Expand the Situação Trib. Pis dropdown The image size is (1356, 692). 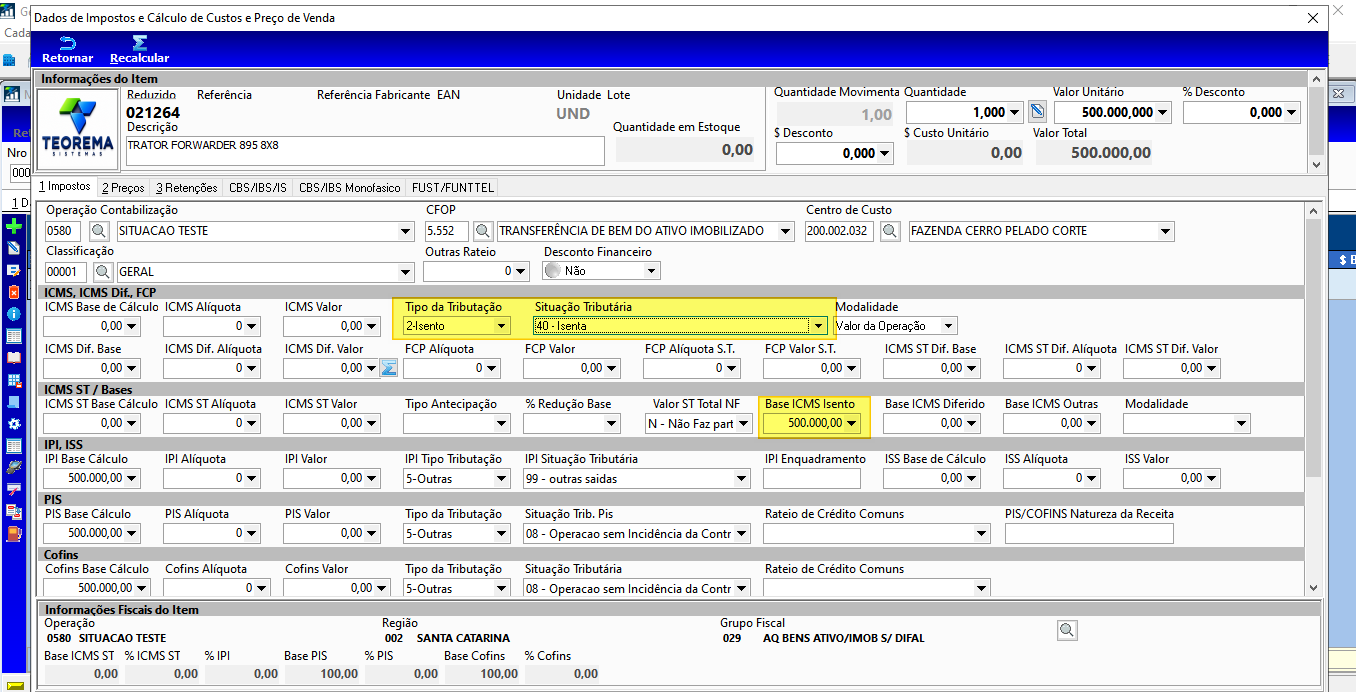[x=742, y=533]
